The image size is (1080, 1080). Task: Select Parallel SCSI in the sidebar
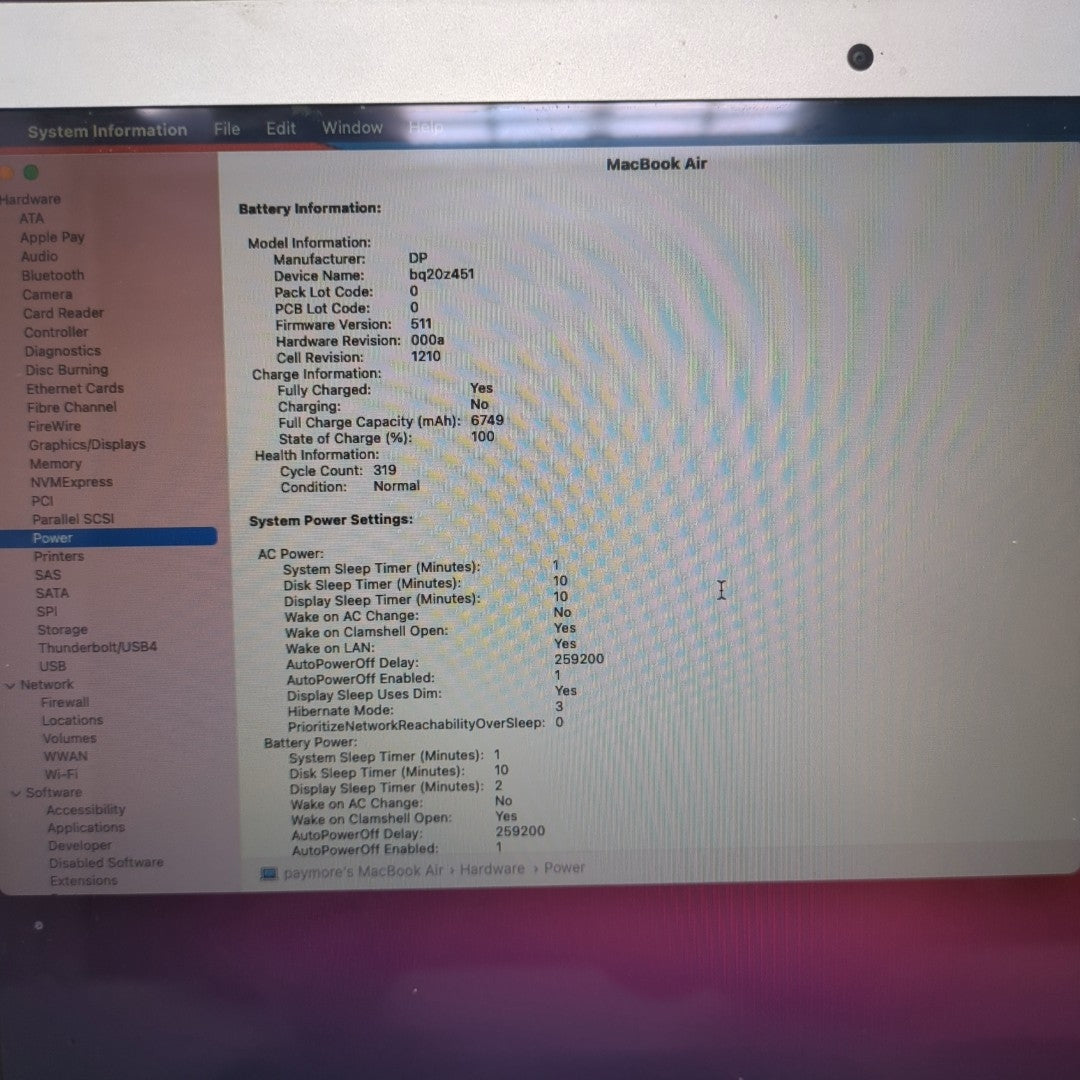pos(73,519)
